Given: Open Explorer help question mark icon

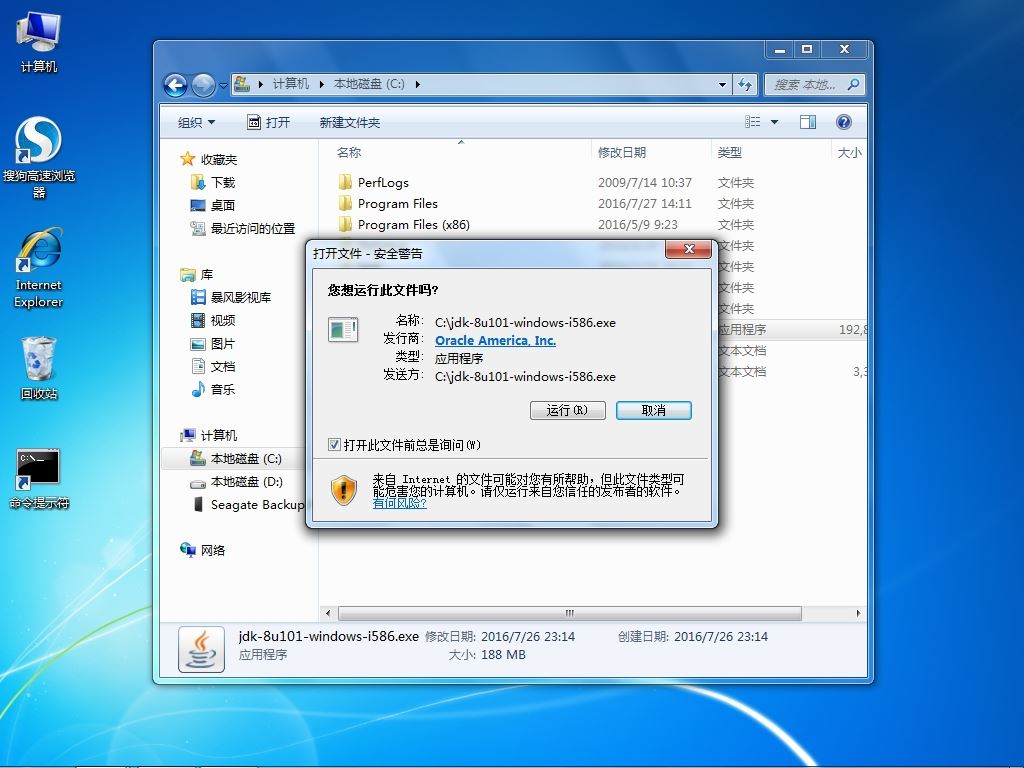Looking at the screenshot, I should [x=843, y=122].
